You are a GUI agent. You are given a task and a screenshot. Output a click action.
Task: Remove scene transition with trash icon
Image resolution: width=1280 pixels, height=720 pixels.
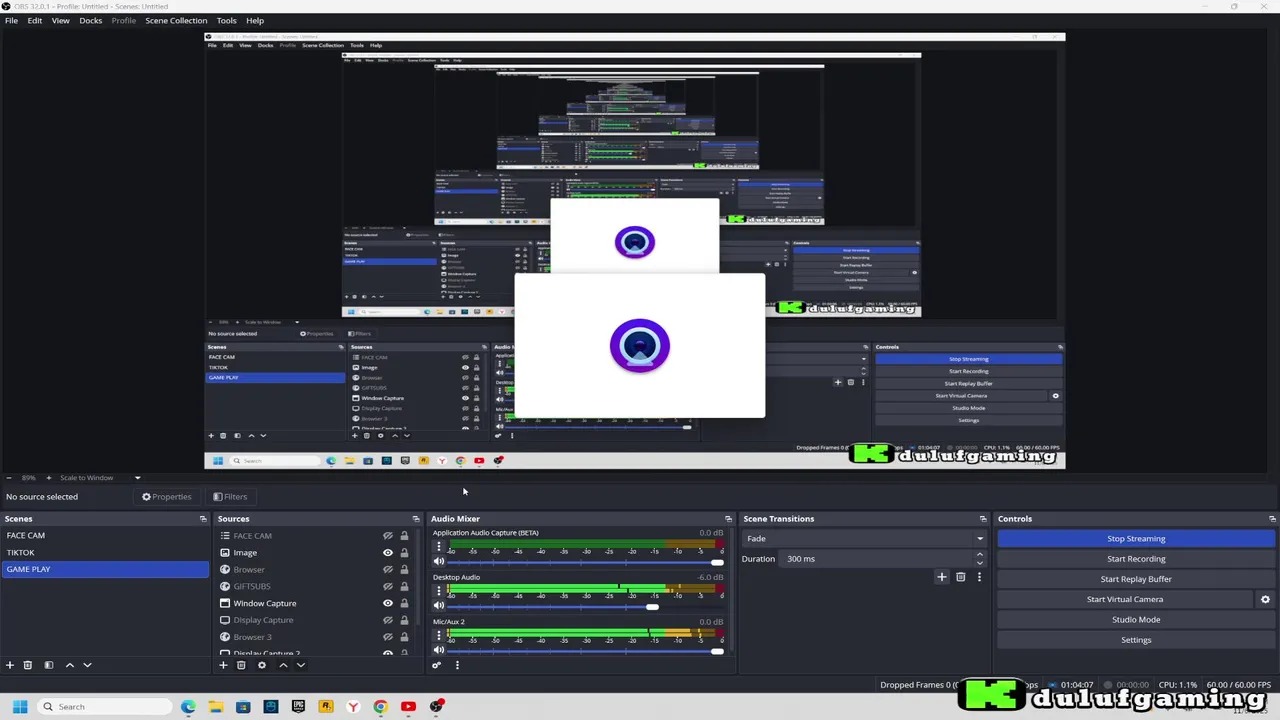960,577
